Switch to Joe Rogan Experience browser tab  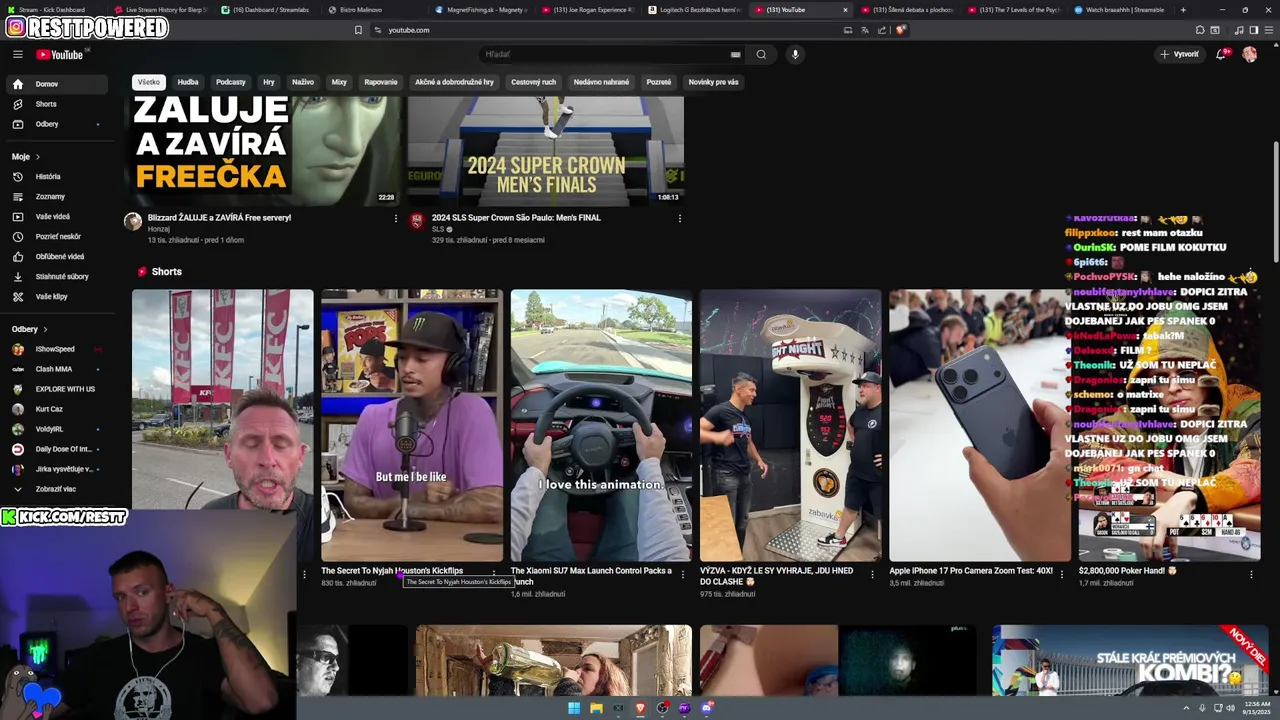pos(588,9)
